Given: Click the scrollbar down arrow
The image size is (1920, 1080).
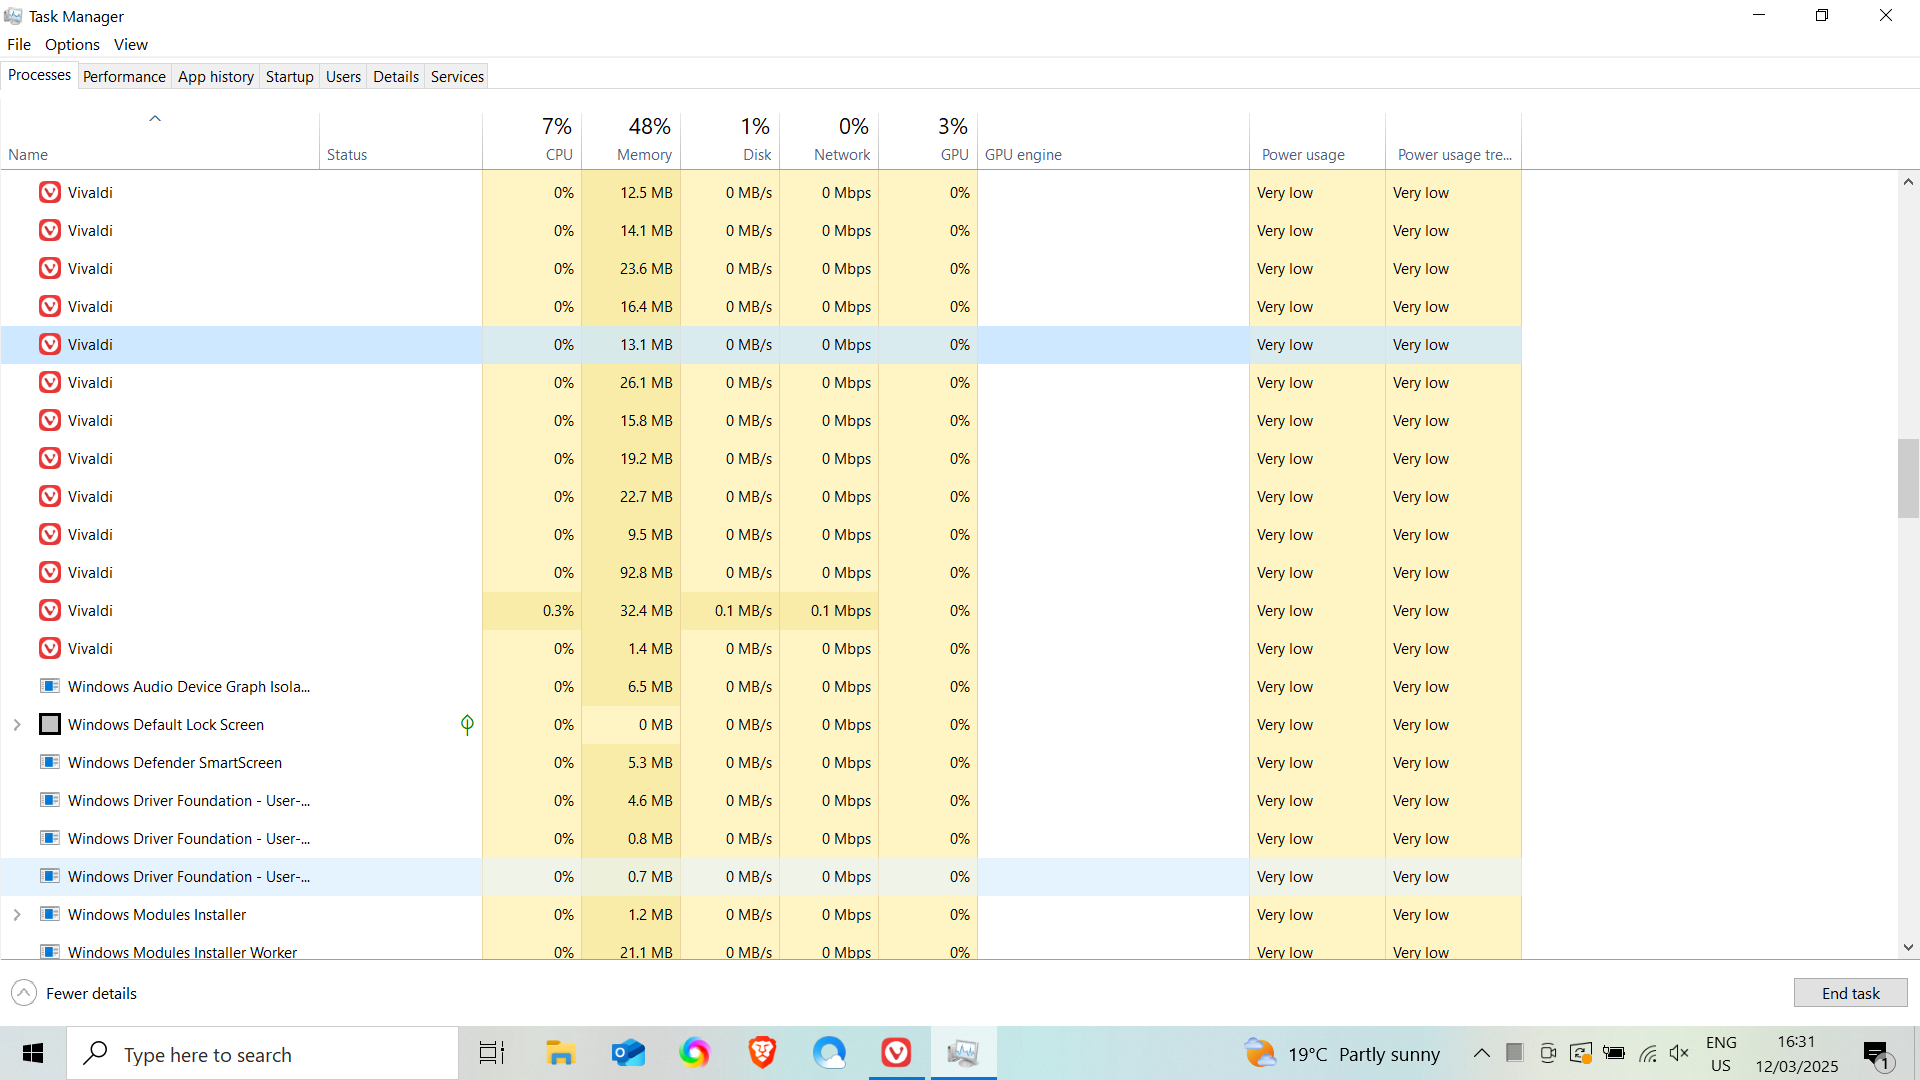Looking at the screenshot, I should tap(1908, 947).
